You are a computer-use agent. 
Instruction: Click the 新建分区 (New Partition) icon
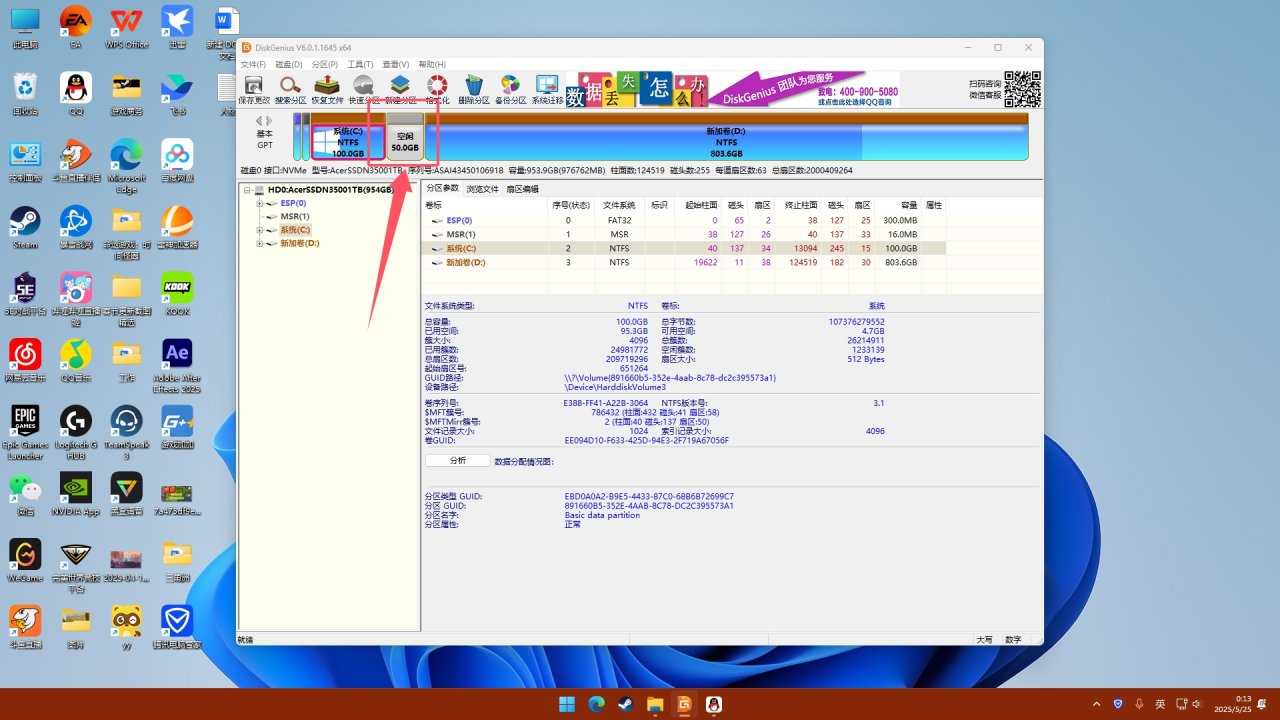[x=400, y=90]
